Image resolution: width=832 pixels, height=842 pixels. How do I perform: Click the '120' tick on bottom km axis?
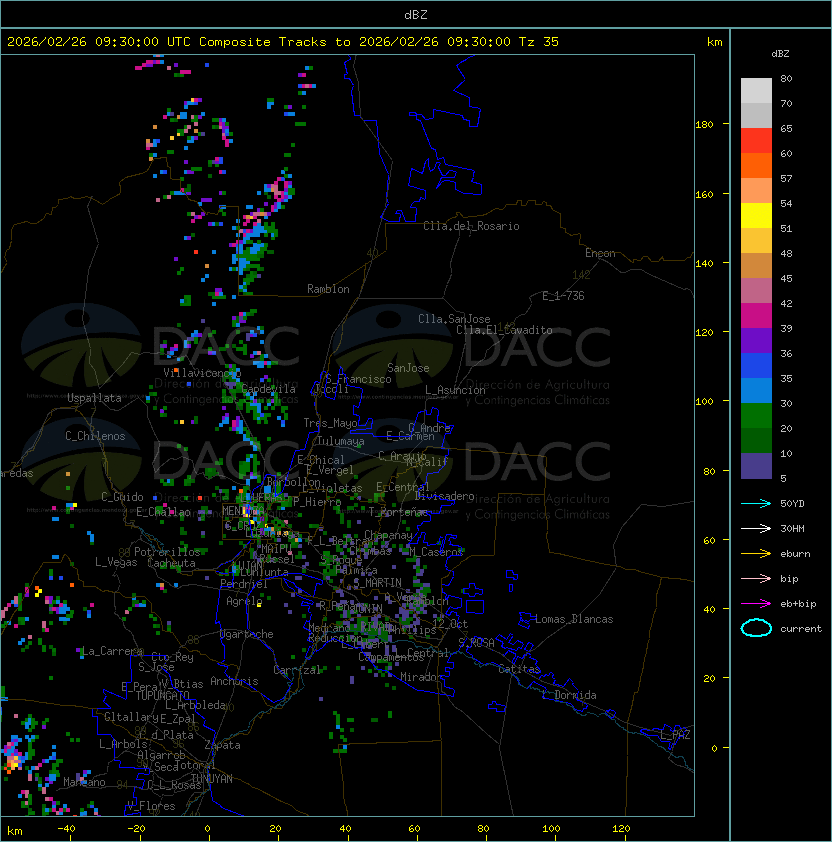pyautogui.click(x=621, y=829)
